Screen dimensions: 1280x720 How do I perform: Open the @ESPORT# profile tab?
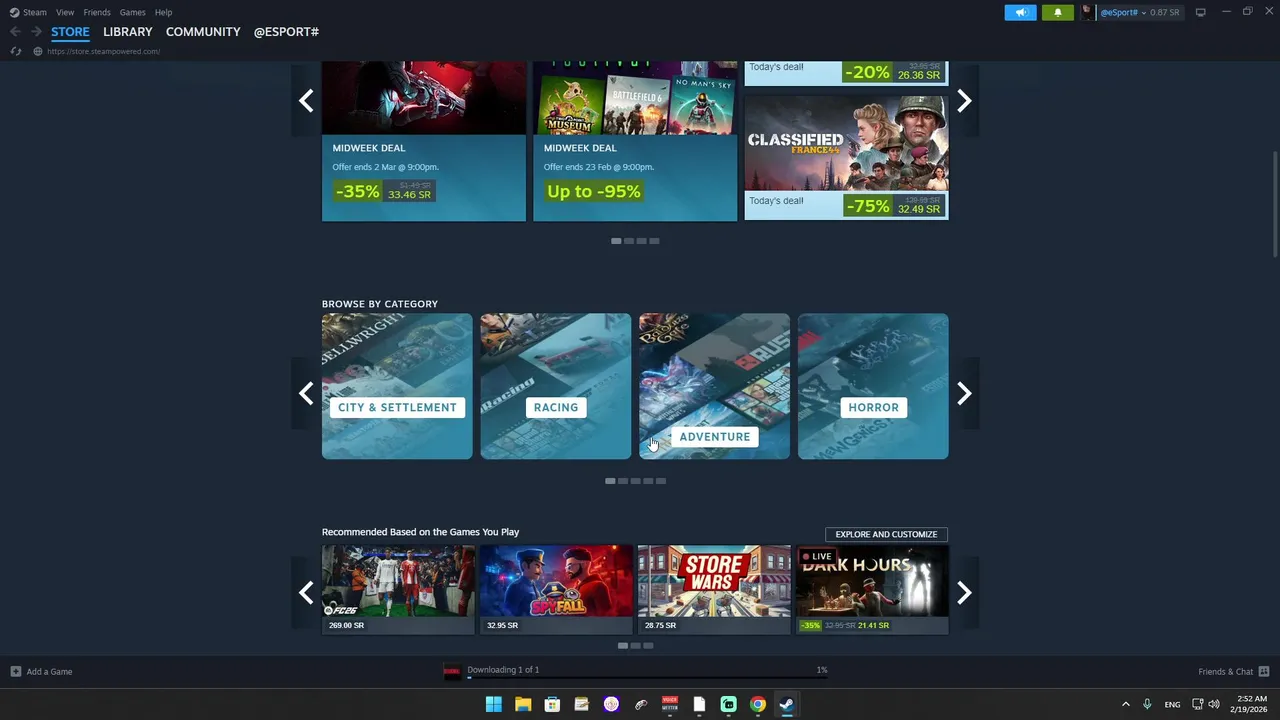(286, 32)
